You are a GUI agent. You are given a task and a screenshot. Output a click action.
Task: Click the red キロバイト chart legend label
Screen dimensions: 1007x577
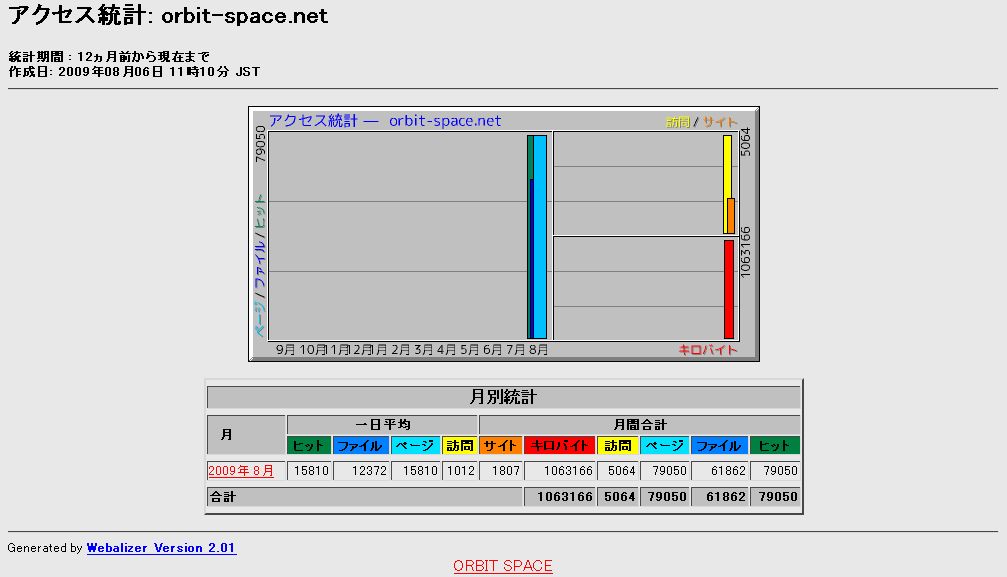click(x=708, y=350)
